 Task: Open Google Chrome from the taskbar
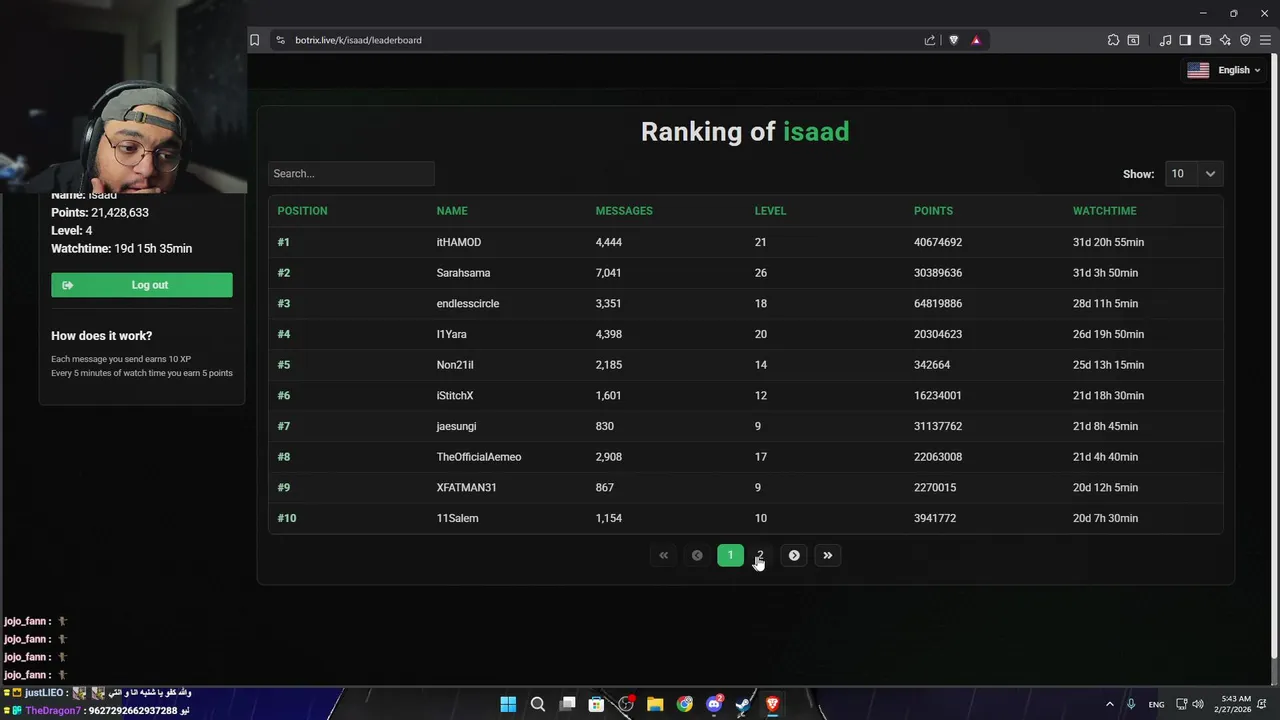tap(685, 704)
